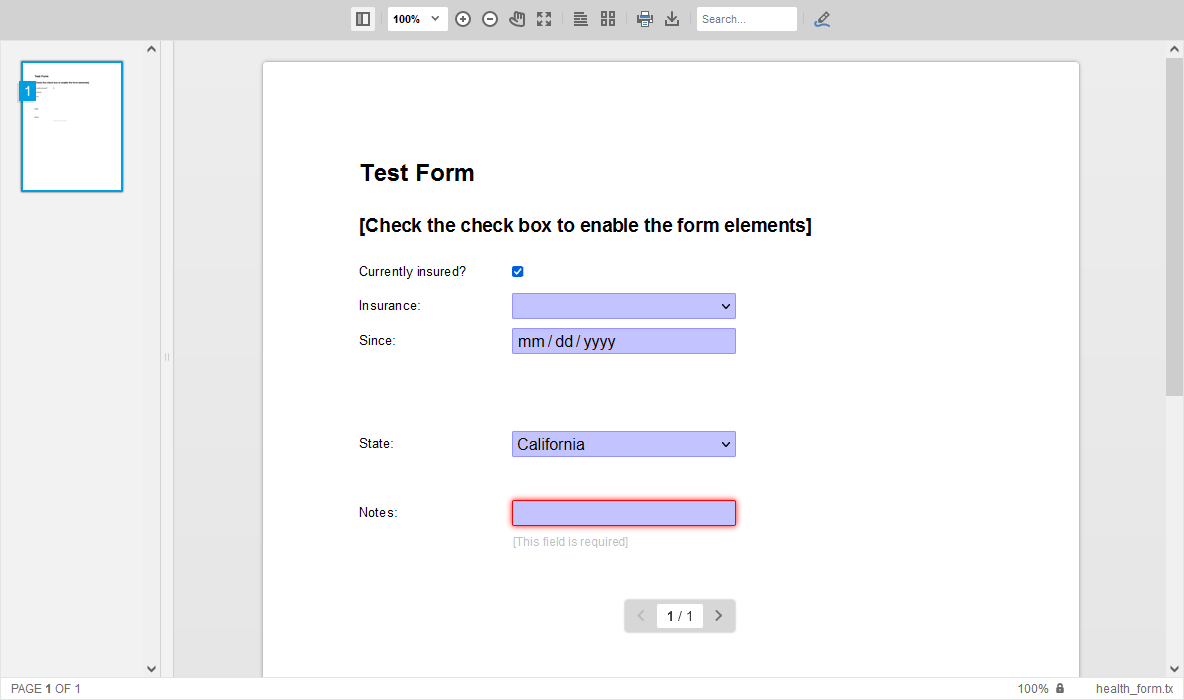Image resolution: width=1184 pixels, height=700 pixels.
Task: Click the Since date field
Action: click(x=624, y=341)
